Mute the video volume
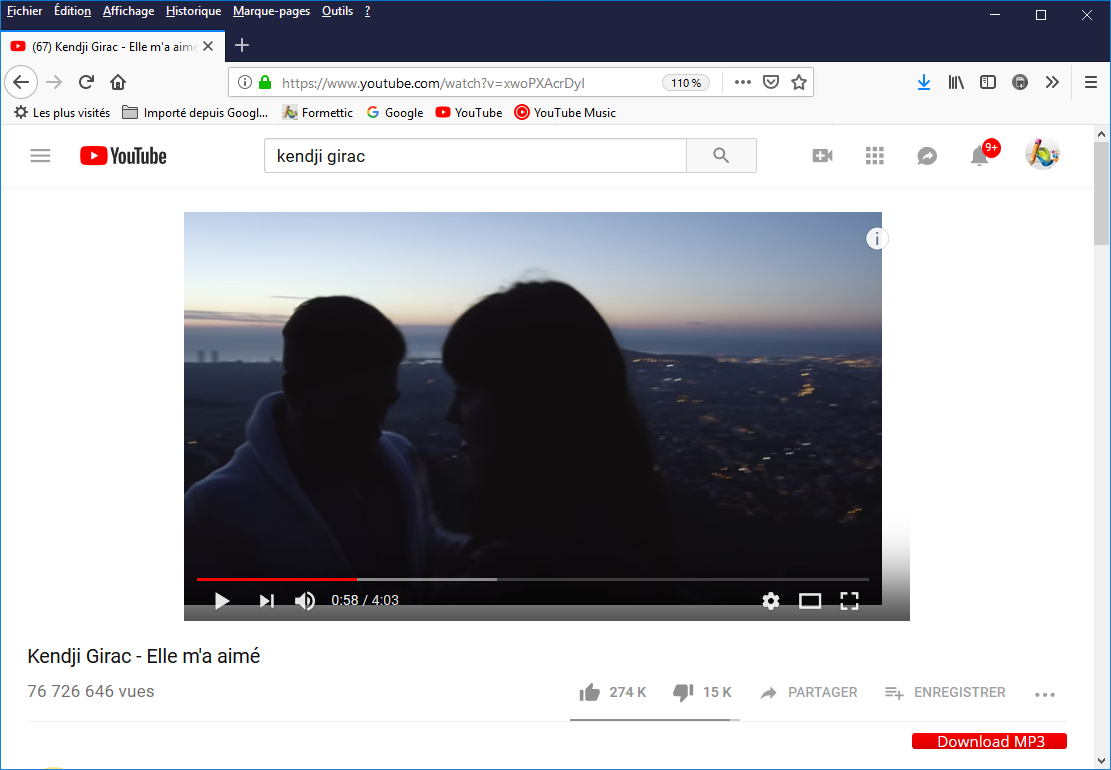 [305, 601]
